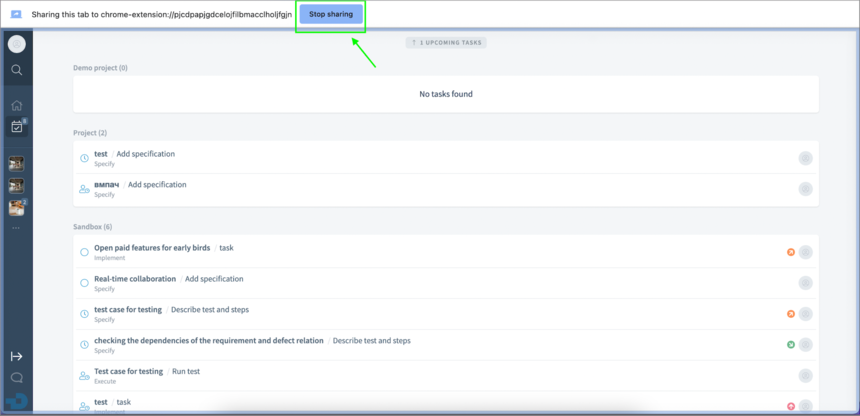Select the first project thumbnail in sidebar

pyautogui.click(x=17, y=164)
